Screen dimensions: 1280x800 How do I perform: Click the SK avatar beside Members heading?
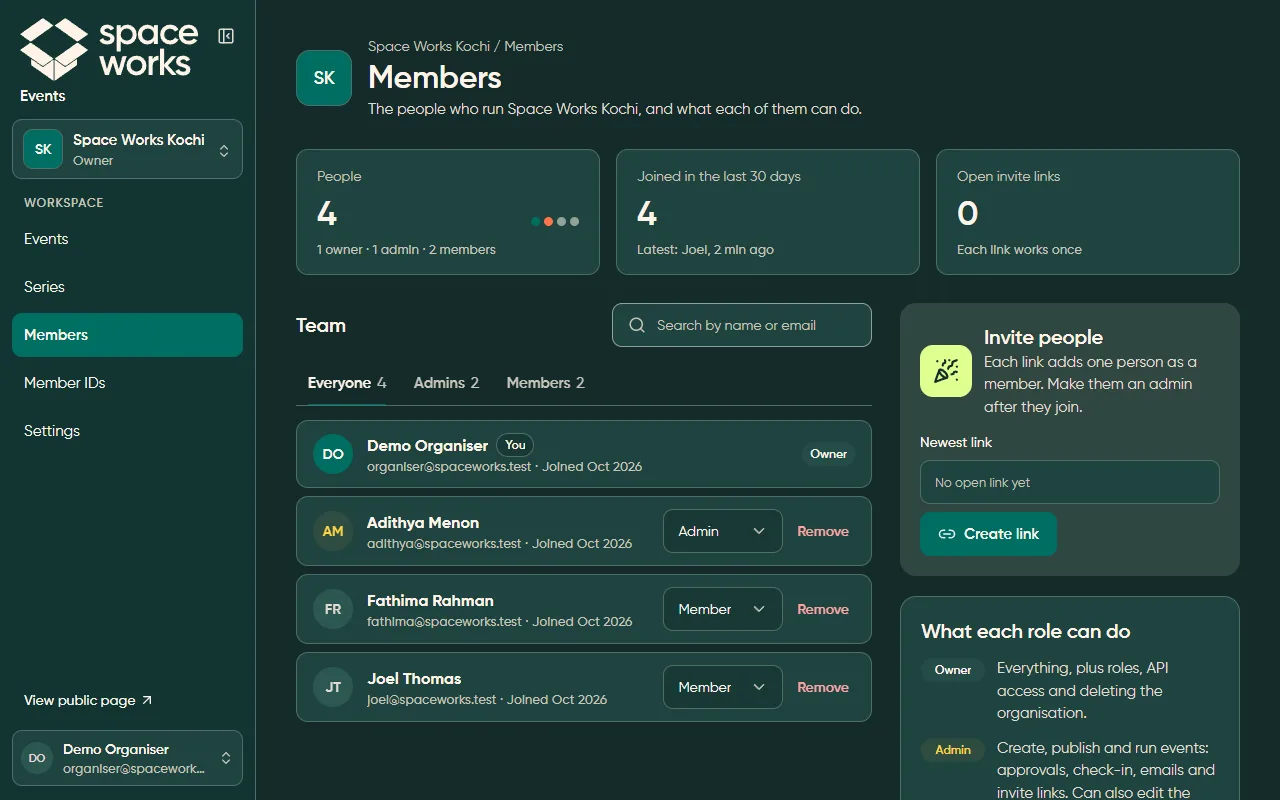[x=324, y=78]
